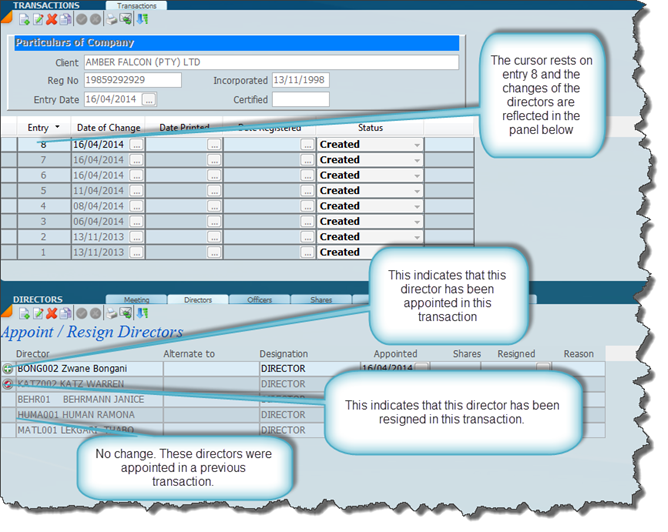Image resolution: width=668 pixels, height=532 pixels.
Task: Click the printer icon in Directors toolbar
Action: 112,313
